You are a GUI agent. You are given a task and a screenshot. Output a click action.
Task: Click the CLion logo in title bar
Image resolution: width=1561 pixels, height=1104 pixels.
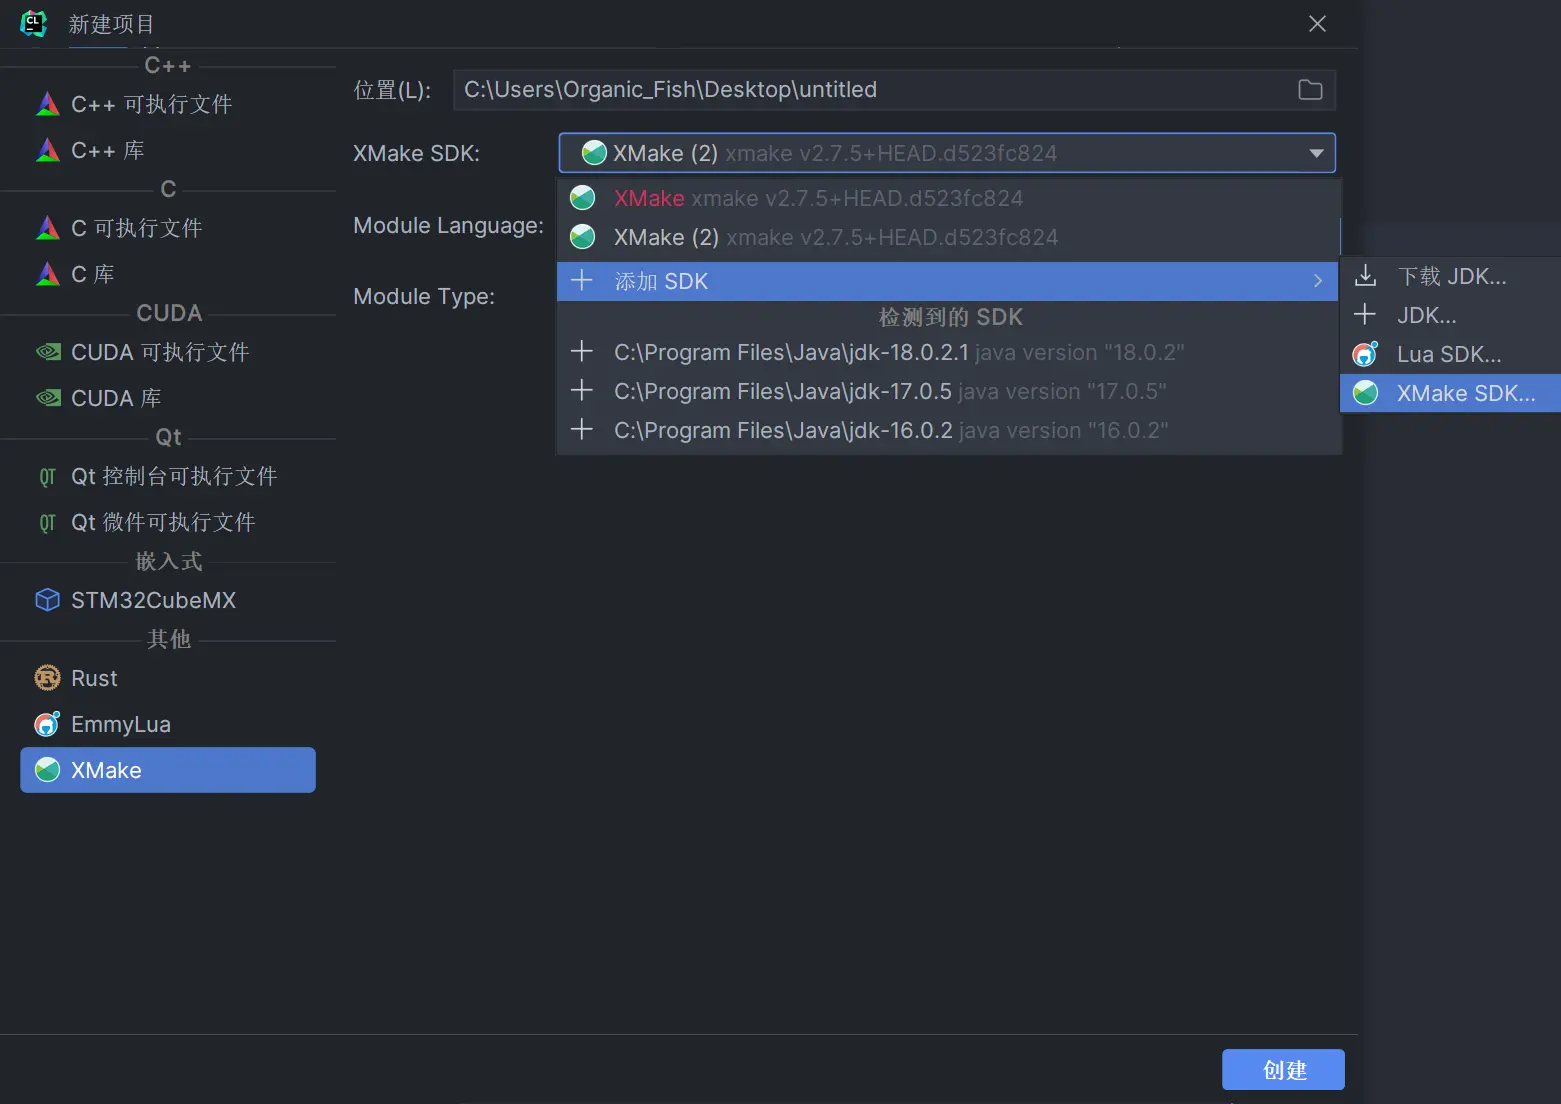pos(34,23)
